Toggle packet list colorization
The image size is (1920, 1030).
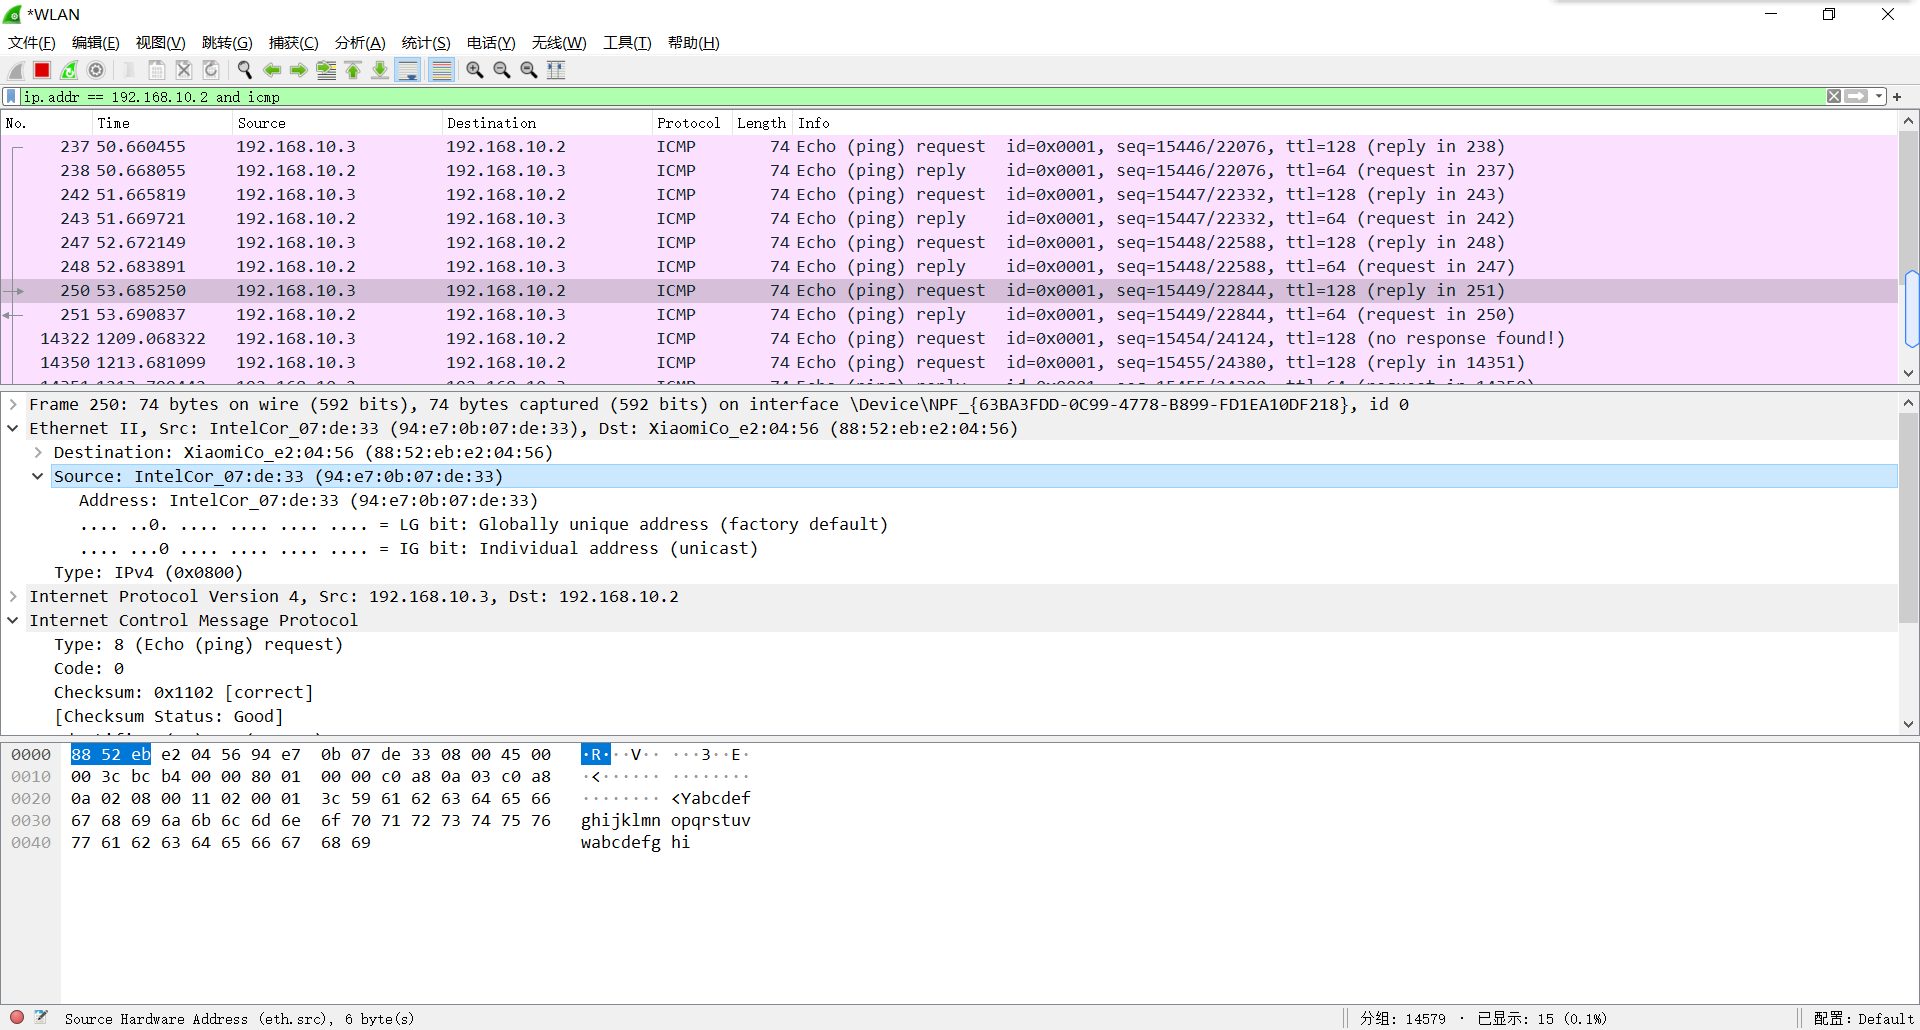pyautogui.click(x=441, y=70)
